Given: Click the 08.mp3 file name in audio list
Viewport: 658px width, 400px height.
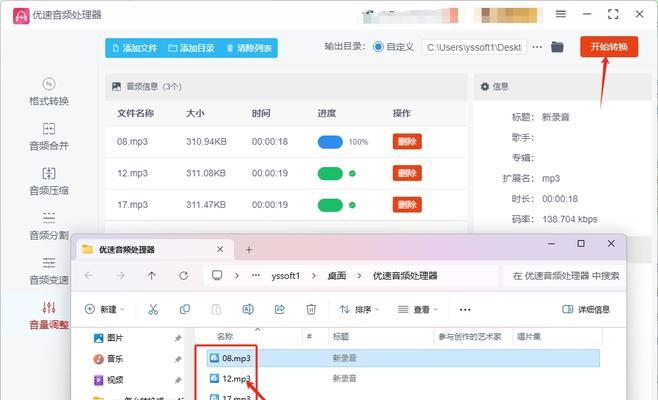Looking at the screenshot, I should pos(132,141).
